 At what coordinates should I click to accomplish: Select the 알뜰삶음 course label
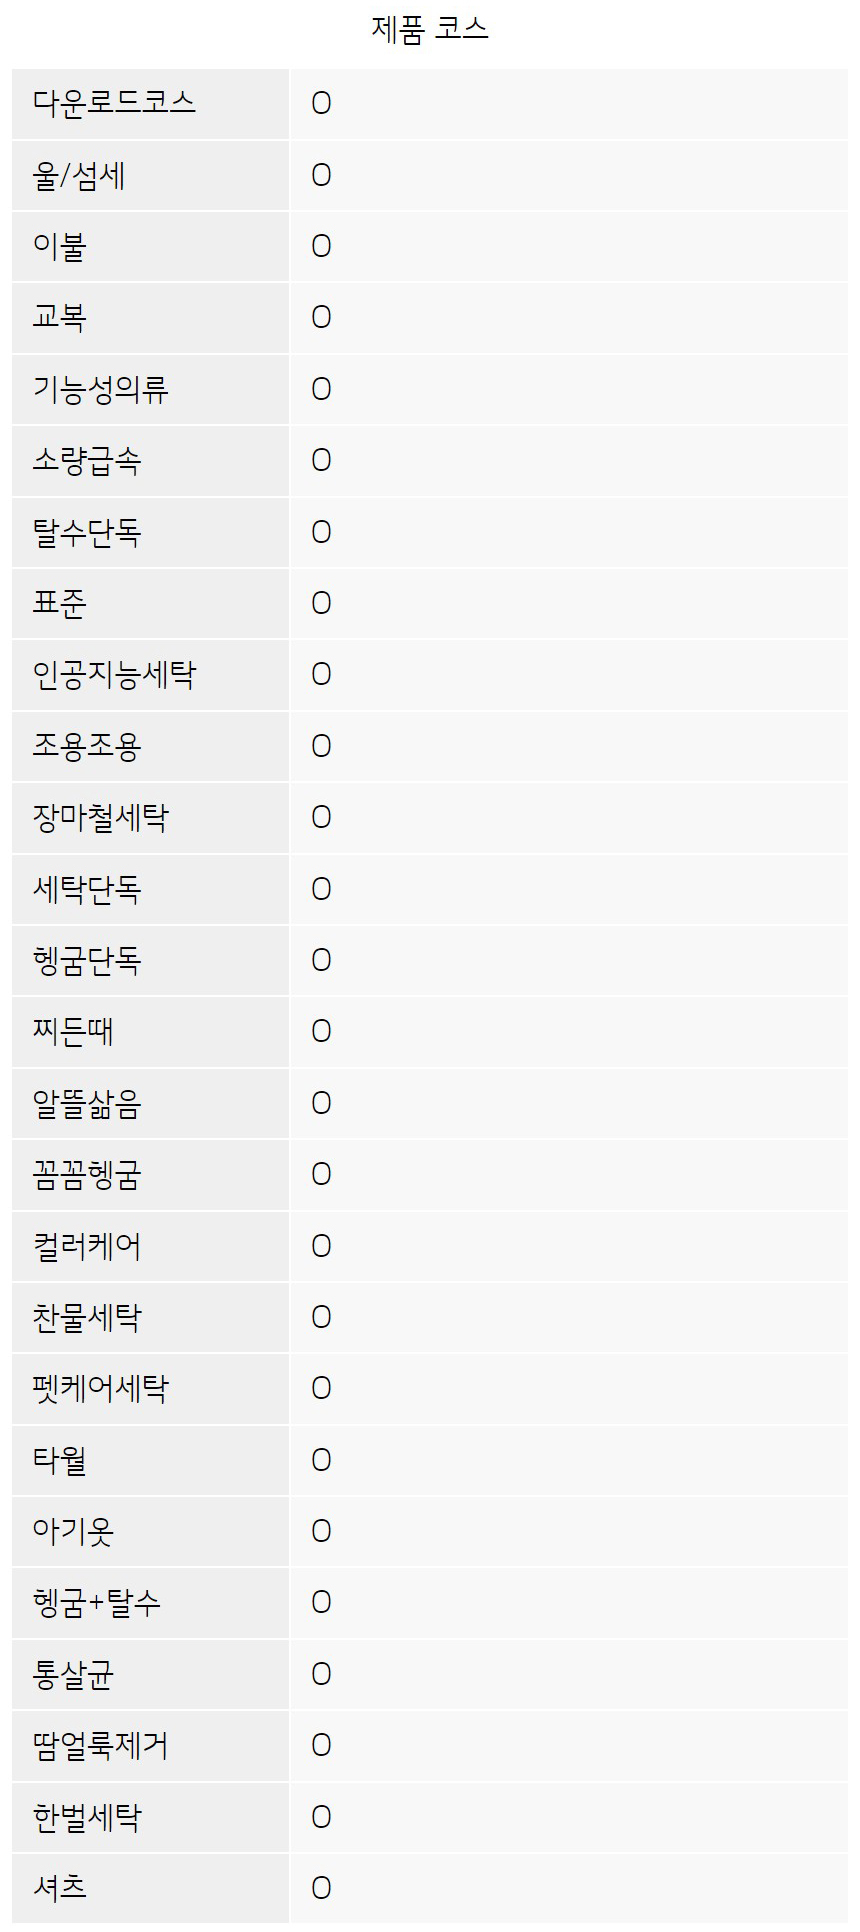pyautogui.click(x=87, y=1103)
